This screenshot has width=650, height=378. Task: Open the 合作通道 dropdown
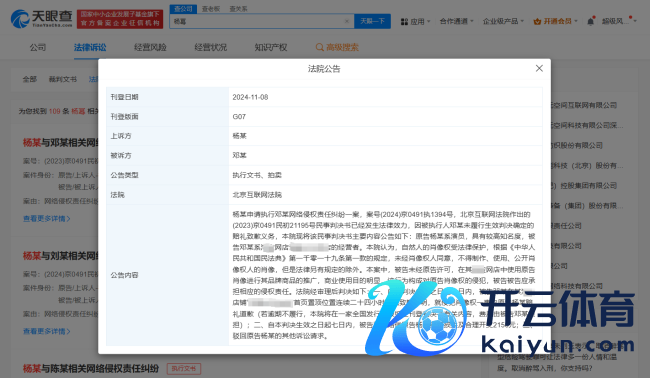(456, 21)
